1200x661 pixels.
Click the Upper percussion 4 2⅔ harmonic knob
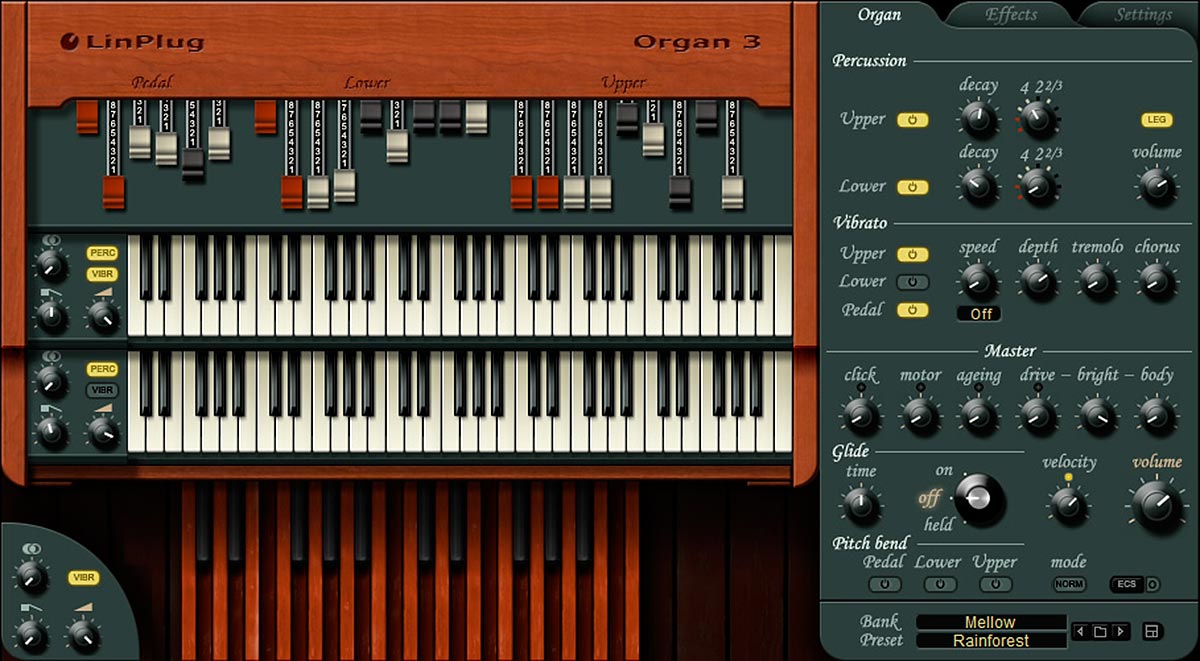tap(1039, 119)
